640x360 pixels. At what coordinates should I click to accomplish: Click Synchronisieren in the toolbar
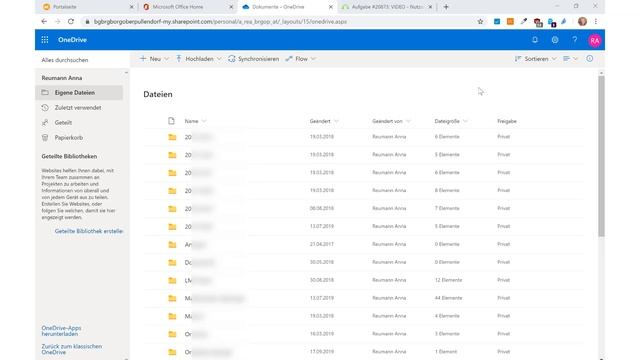[x=253, y=59]
